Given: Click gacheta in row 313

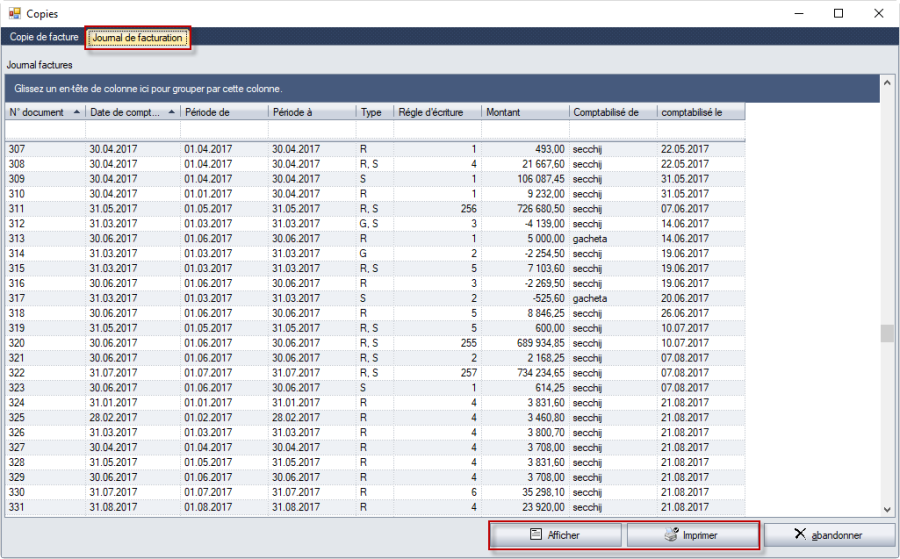Looking at the screenshot, I should click(x=589, y=239).
